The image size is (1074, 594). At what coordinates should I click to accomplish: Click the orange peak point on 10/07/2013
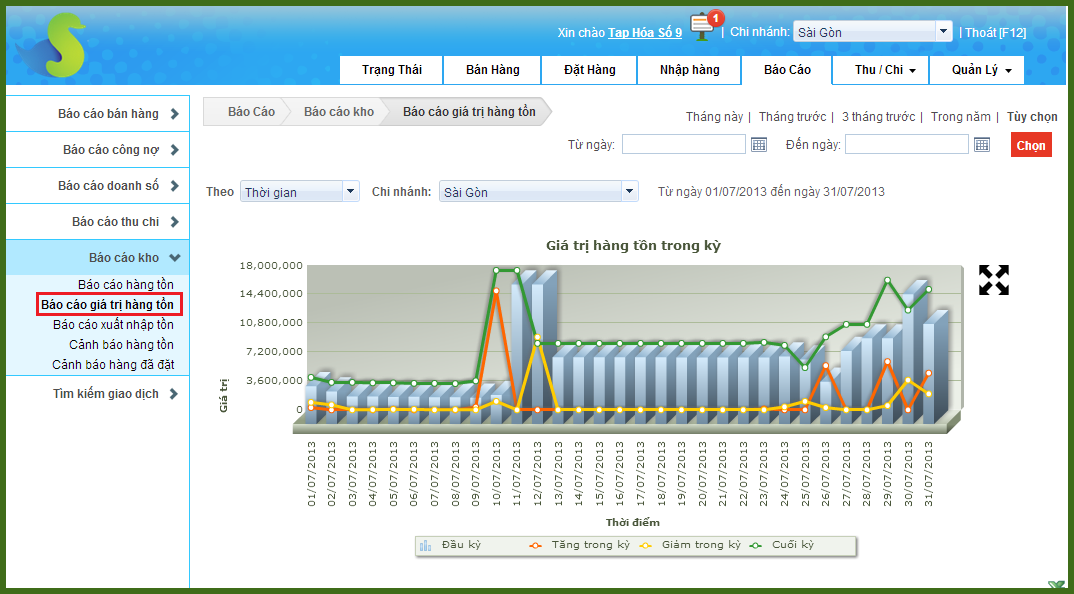click(496, 291)
